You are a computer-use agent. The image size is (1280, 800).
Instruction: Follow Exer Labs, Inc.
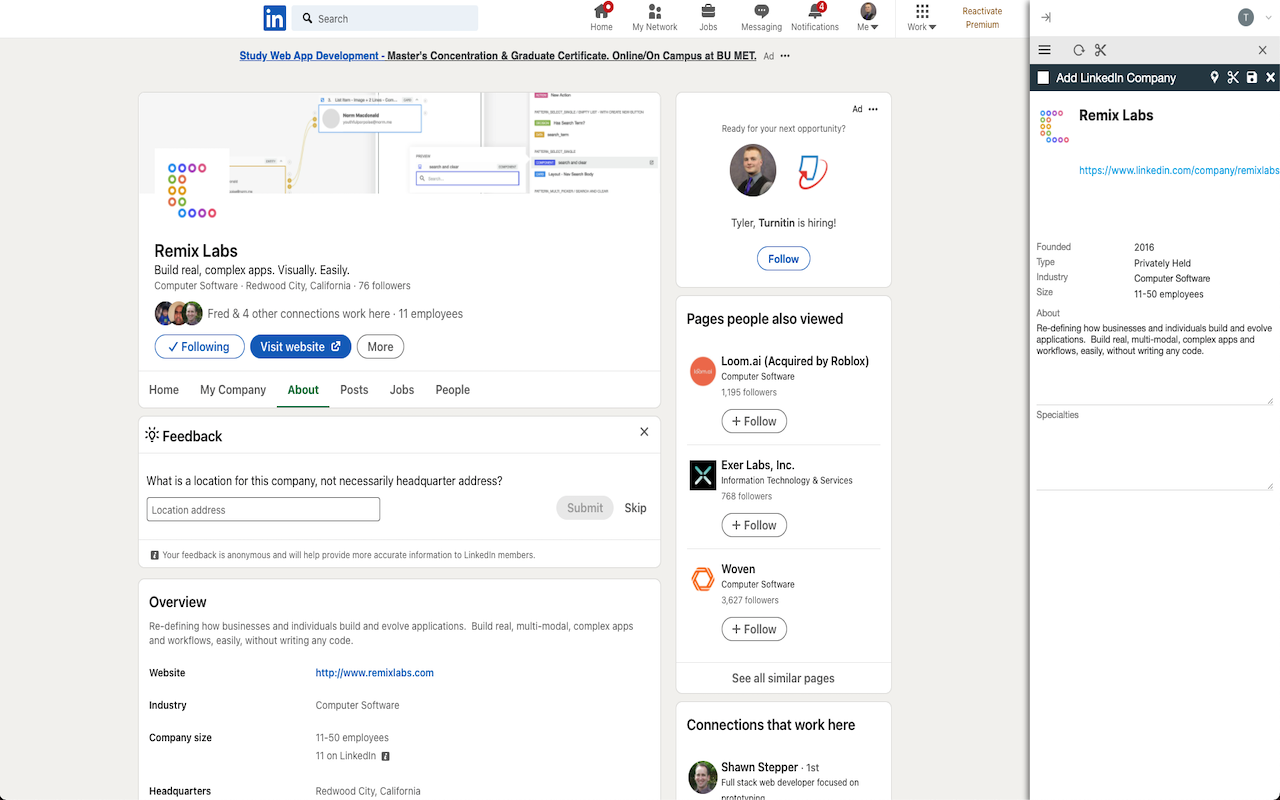754,525
